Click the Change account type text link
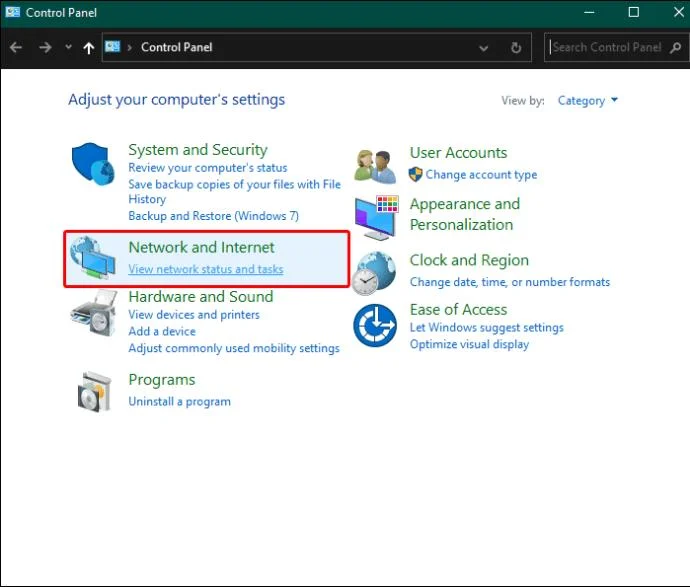690x587 pixels. coord(481,175)
